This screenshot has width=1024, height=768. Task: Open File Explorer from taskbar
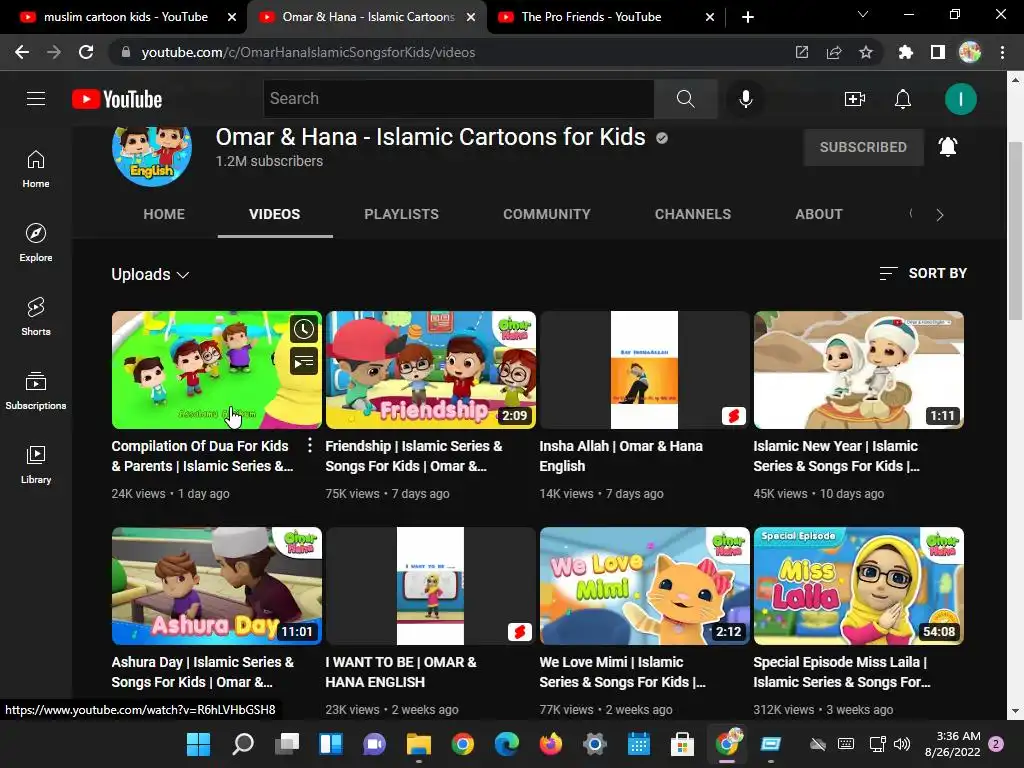pyautogui.click(x=419, y=744)
